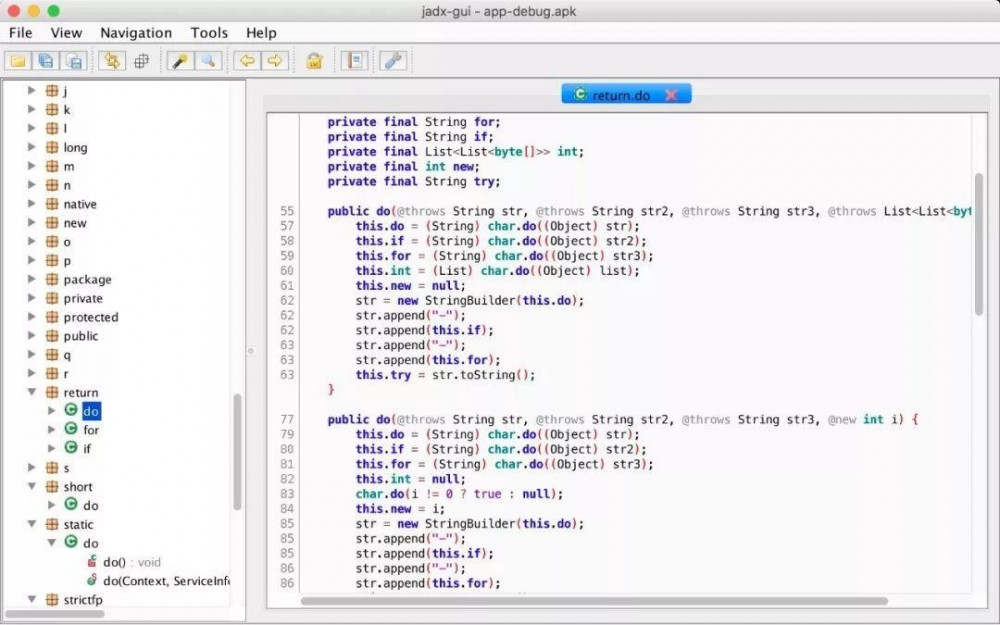1000x625 pixels.
Task: Click the k package icon
Action: [52, 110]
